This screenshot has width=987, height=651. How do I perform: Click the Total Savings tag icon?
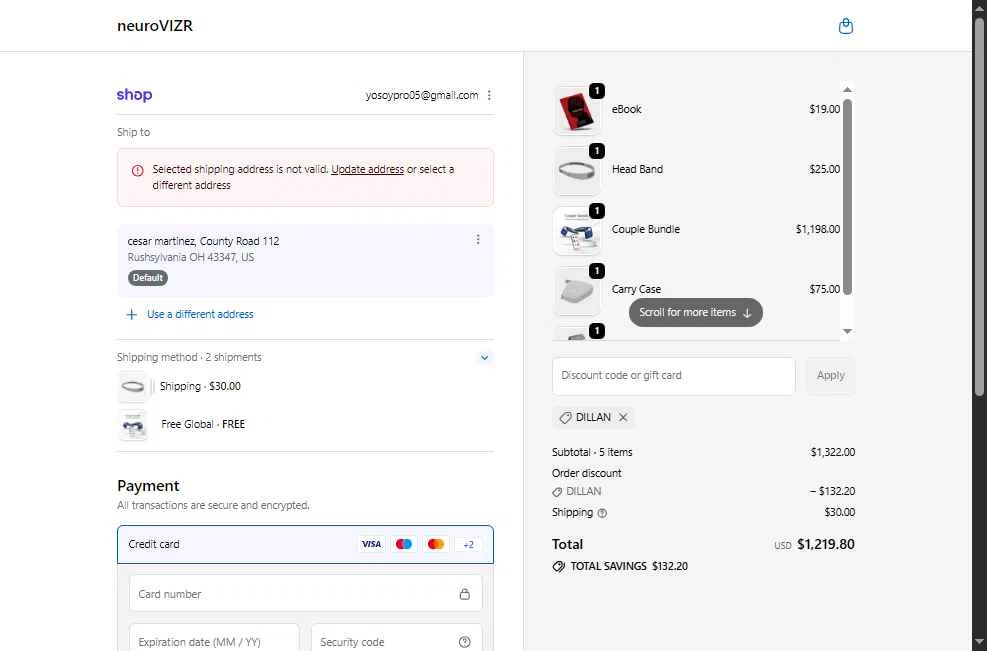[x=558, y=567]
